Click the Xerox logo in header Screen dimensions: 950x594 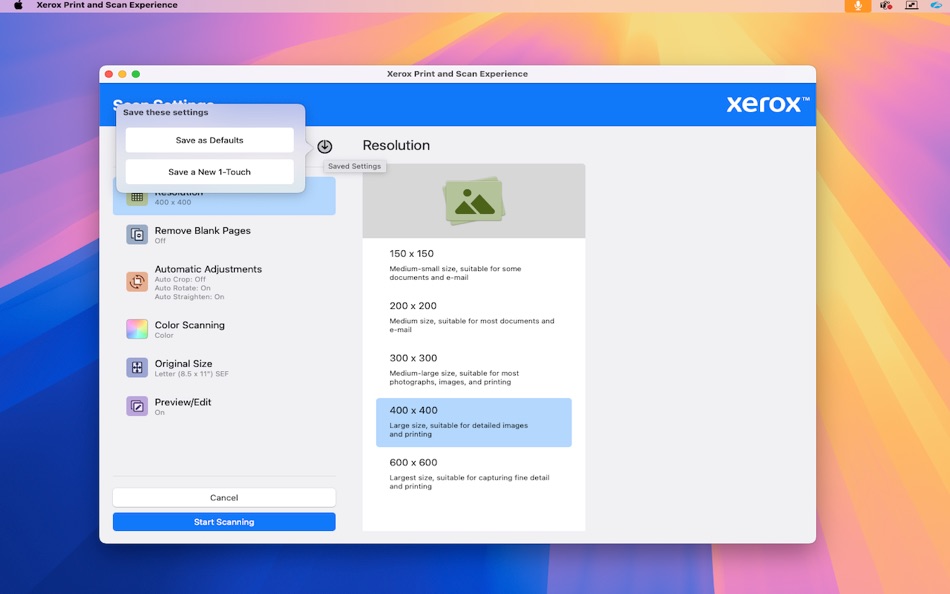767,104
